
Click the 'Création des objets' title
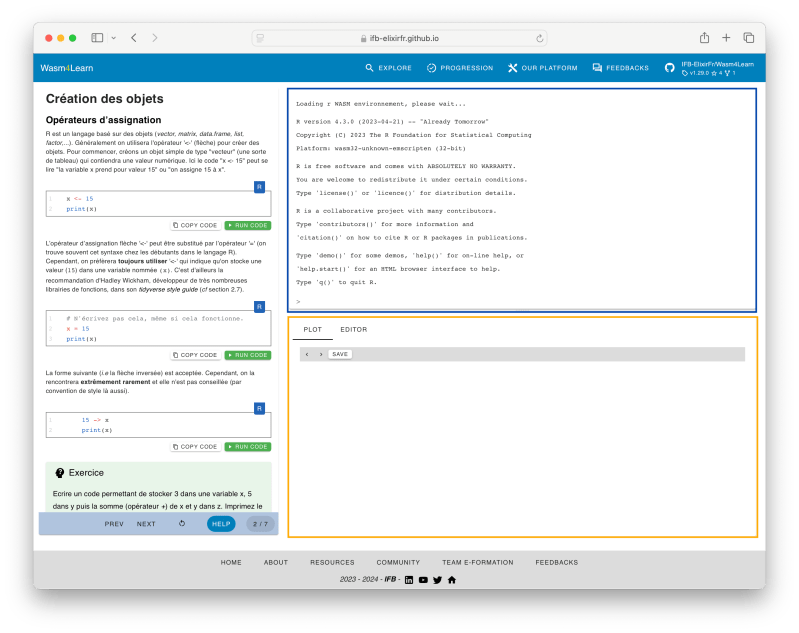[x=104, y=99]
